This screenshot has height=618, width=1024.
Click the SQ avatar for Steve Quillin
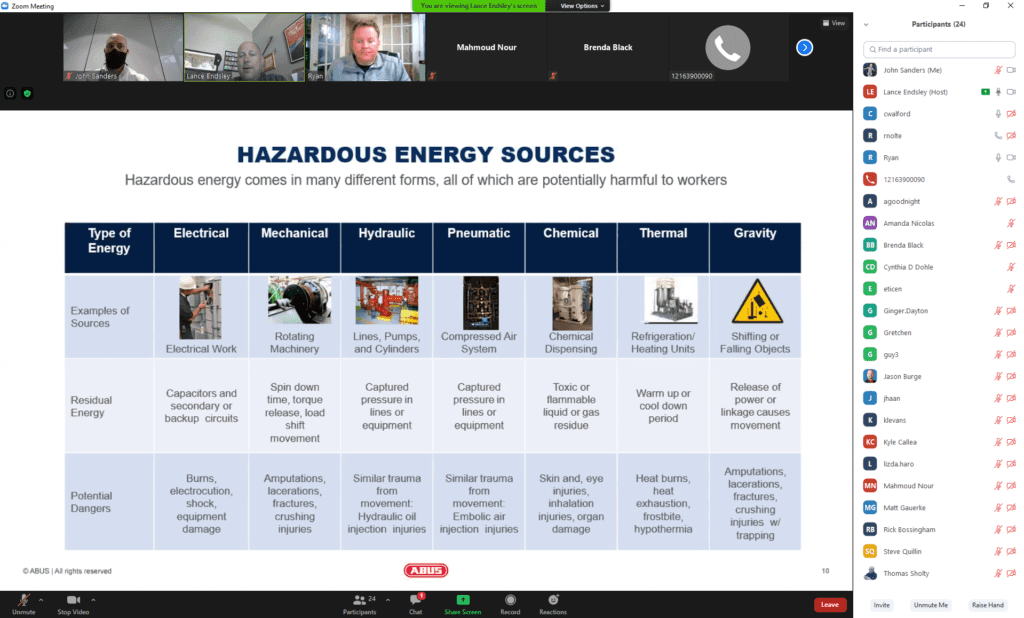(x=870, y=551)
